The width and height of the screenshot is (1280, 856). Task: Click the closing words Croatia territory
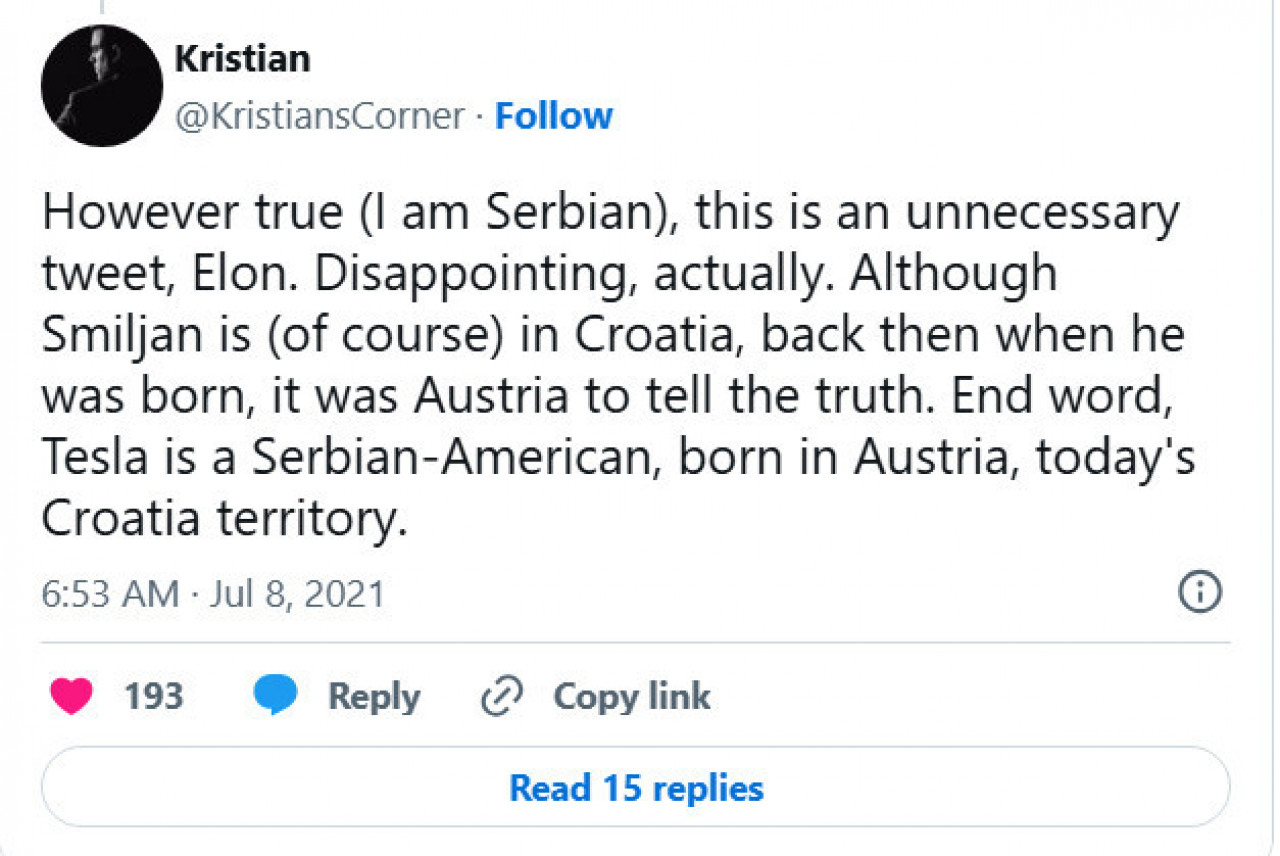[225, 520]
